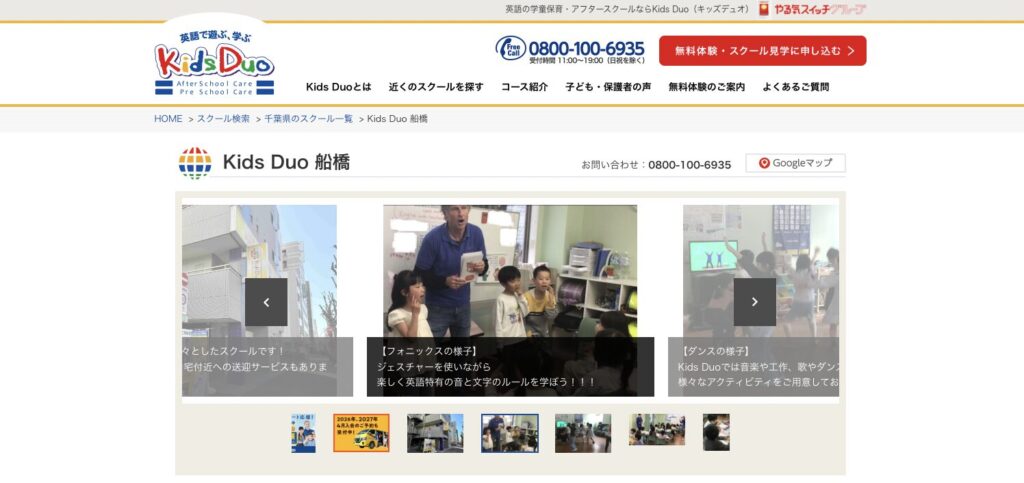
Task: Open よくあるご質問 menu item
Action: coord(795,87)
